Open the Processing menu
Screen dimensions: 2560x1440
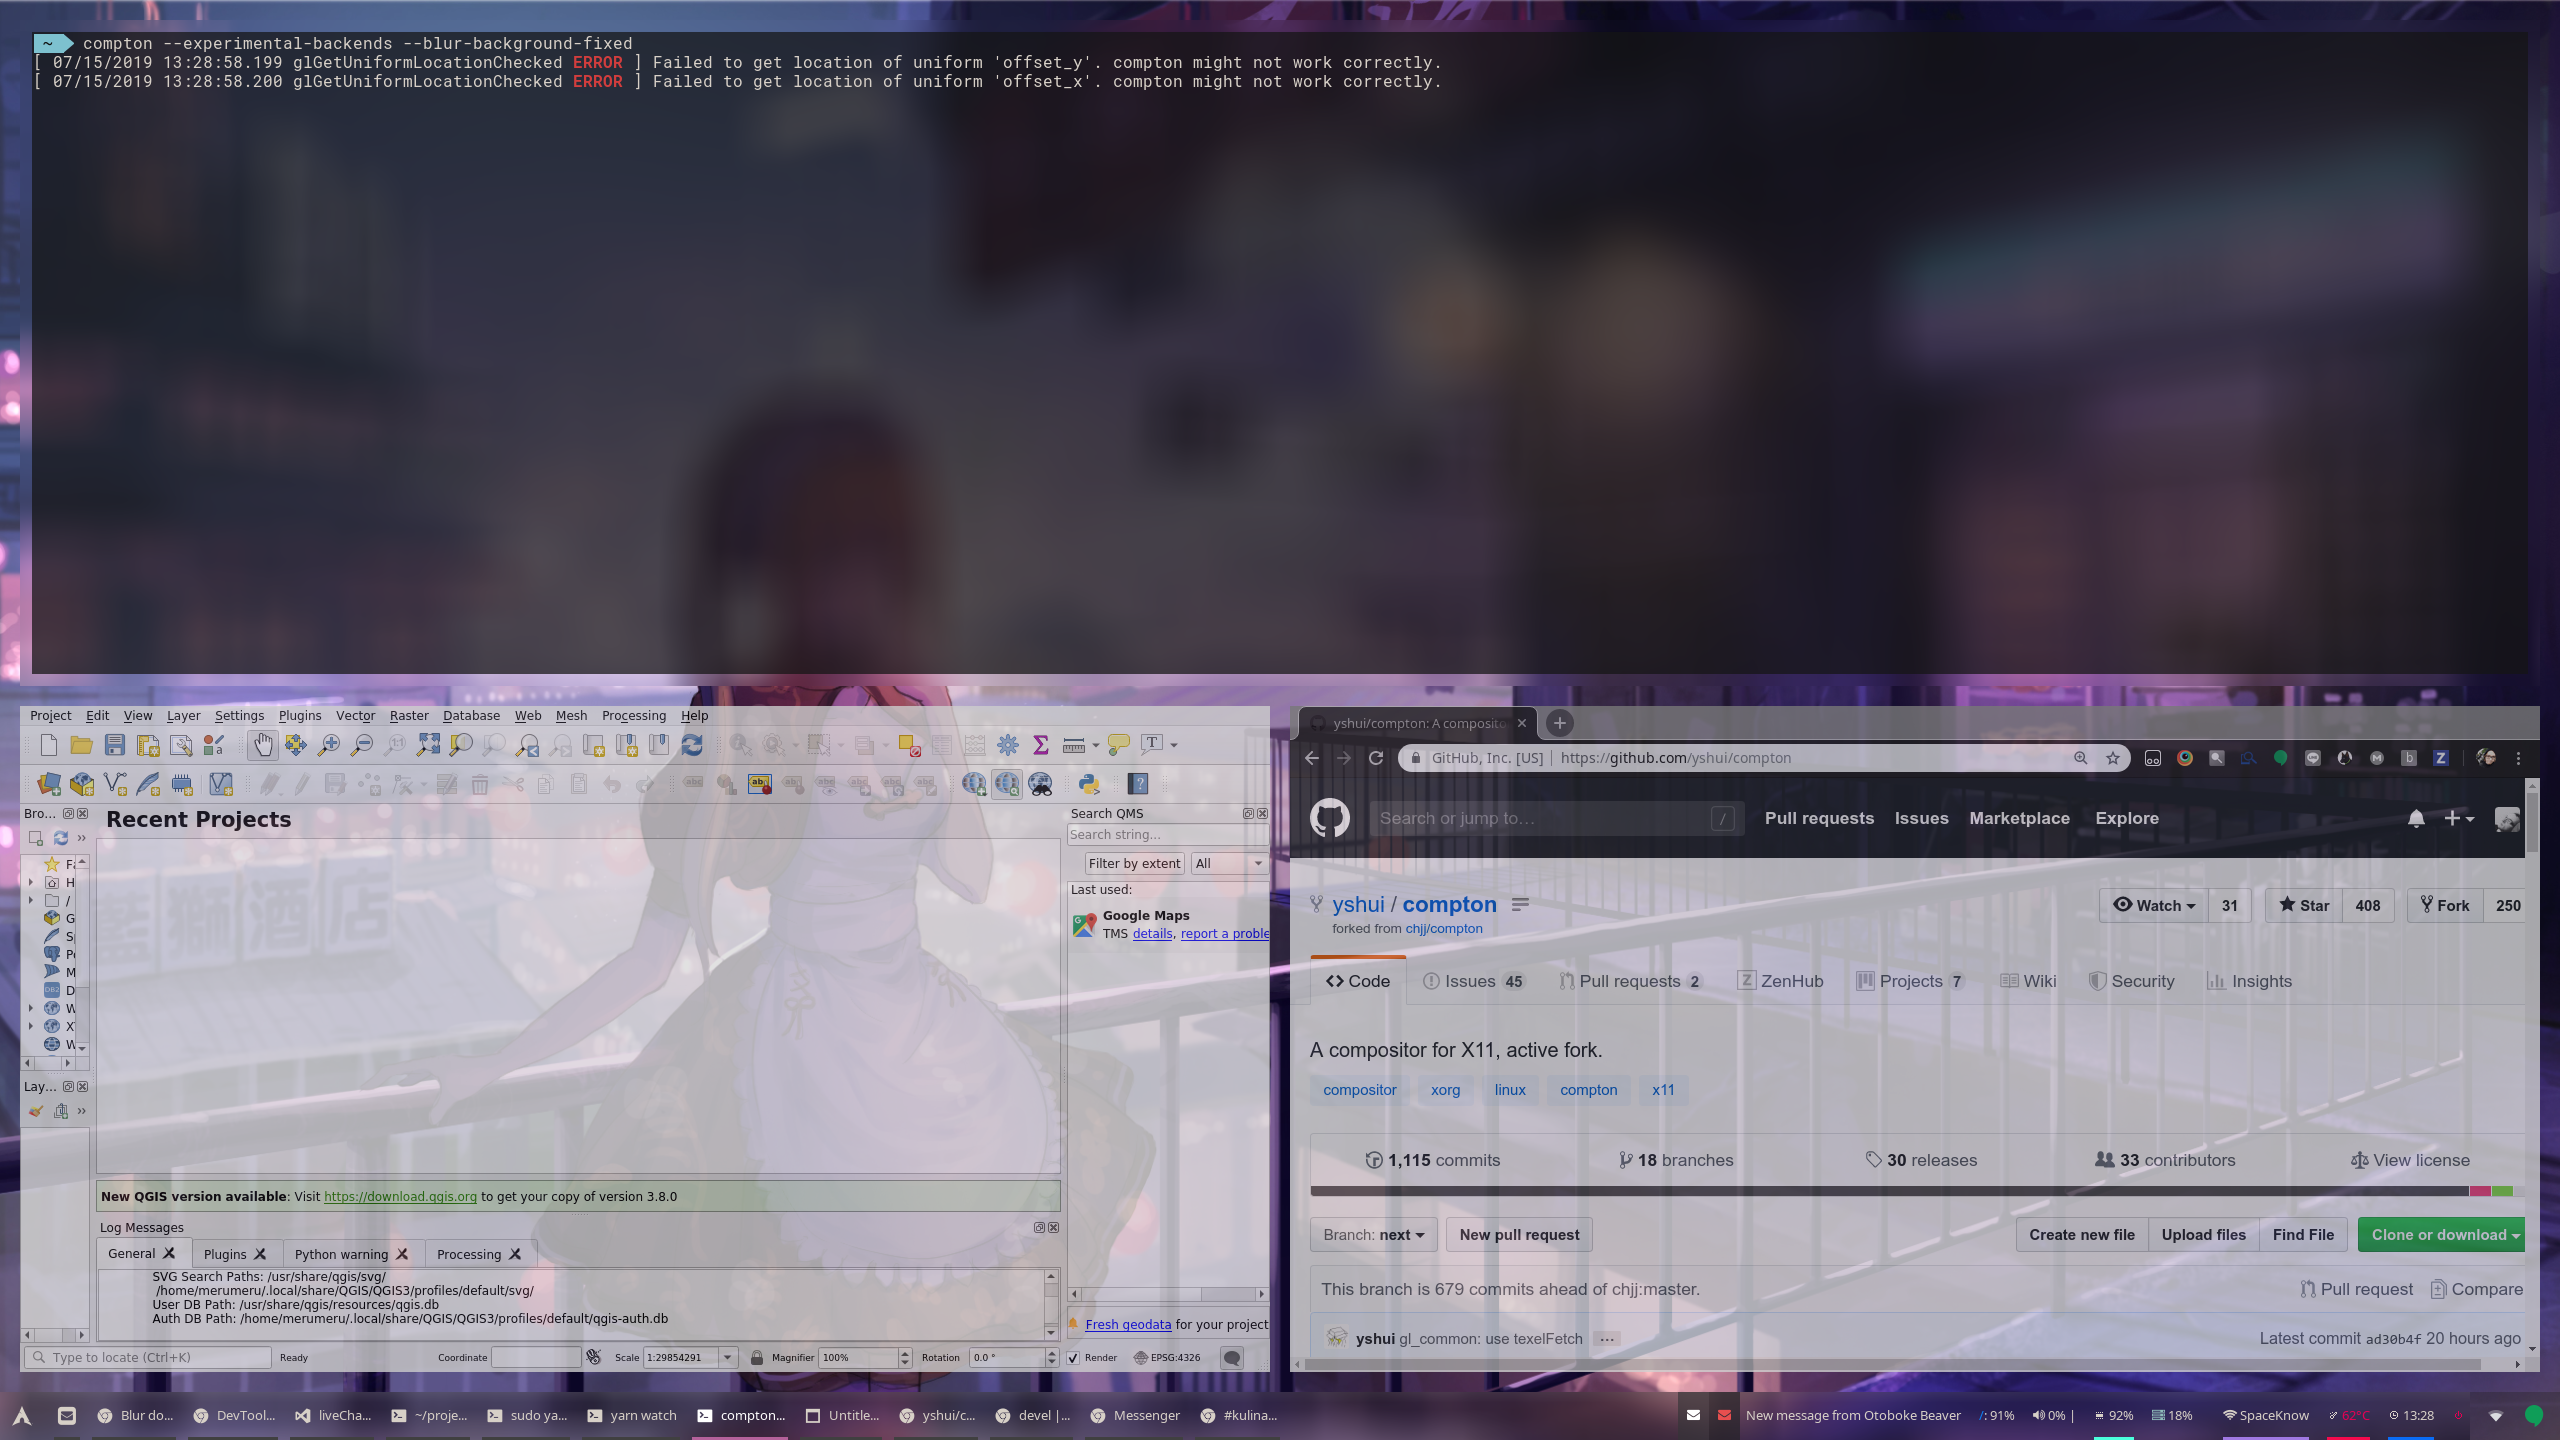pos(633,716)
